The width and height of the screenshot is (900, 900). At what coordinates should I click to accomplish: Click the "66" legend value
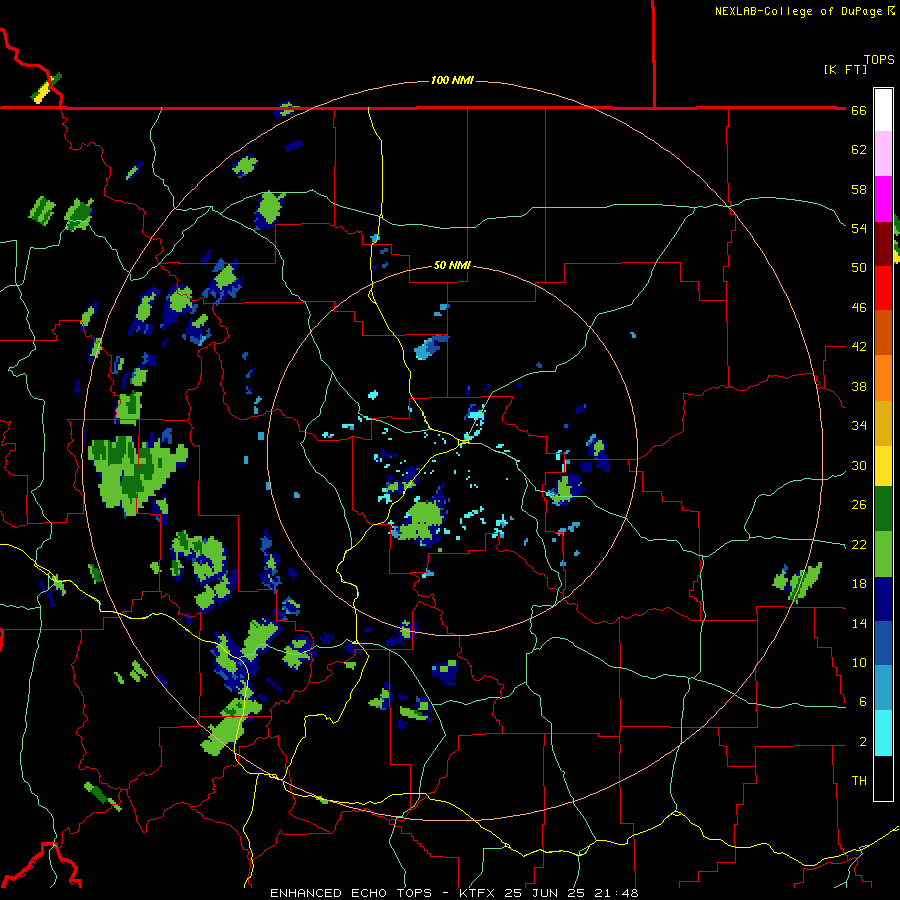pyautogui.click(x=859, y=110)
